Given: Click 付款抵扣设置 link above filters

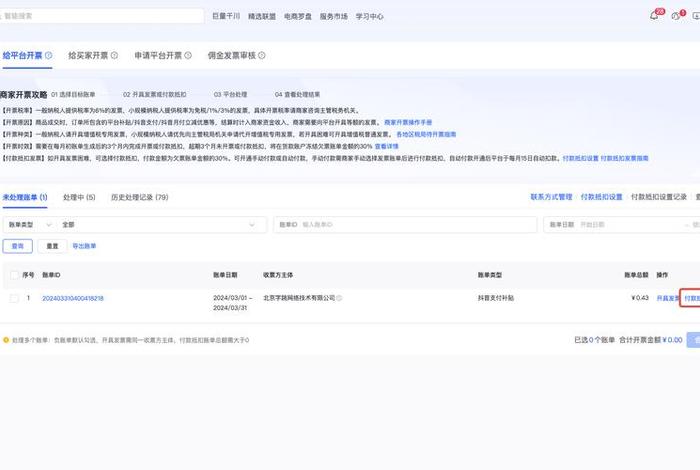Looking at the screenshot, I should click(601, 197).
